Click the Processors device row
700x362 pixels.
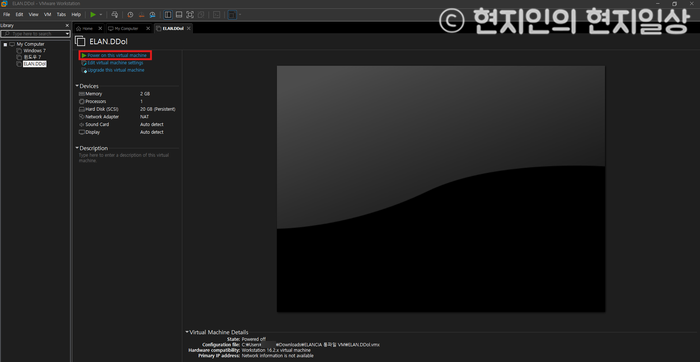pyautogui.click(x=128, y=102)
